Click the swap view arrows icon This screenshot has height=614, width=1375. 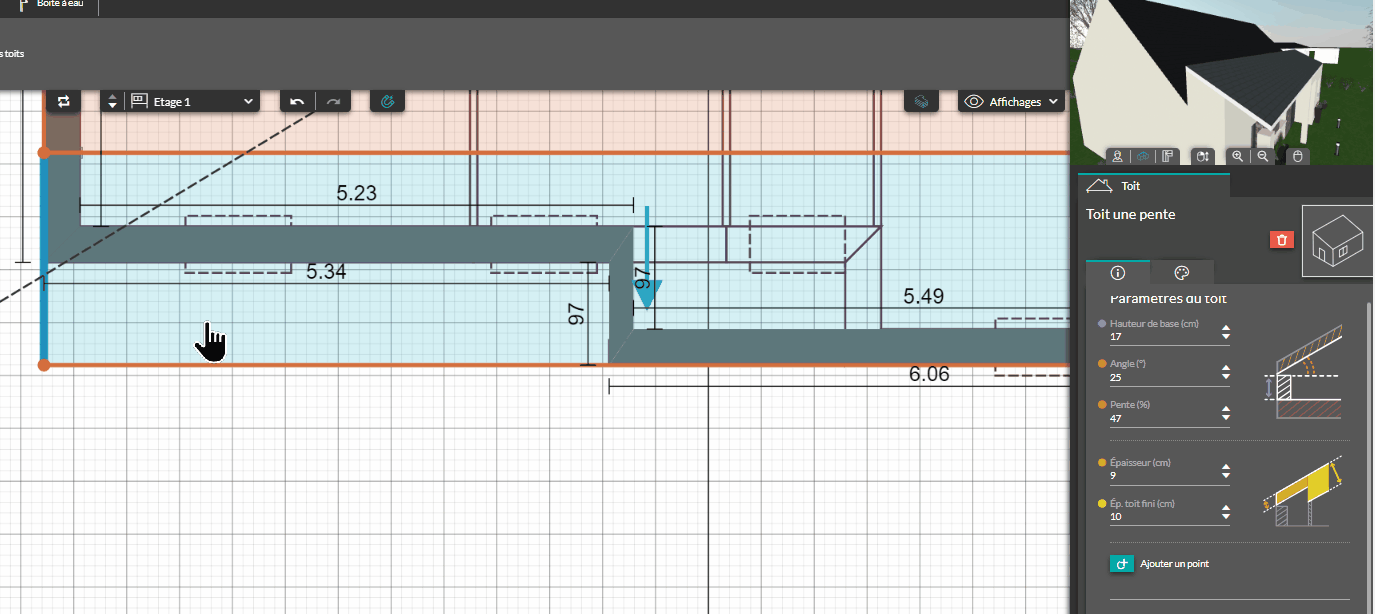(64, 101)
